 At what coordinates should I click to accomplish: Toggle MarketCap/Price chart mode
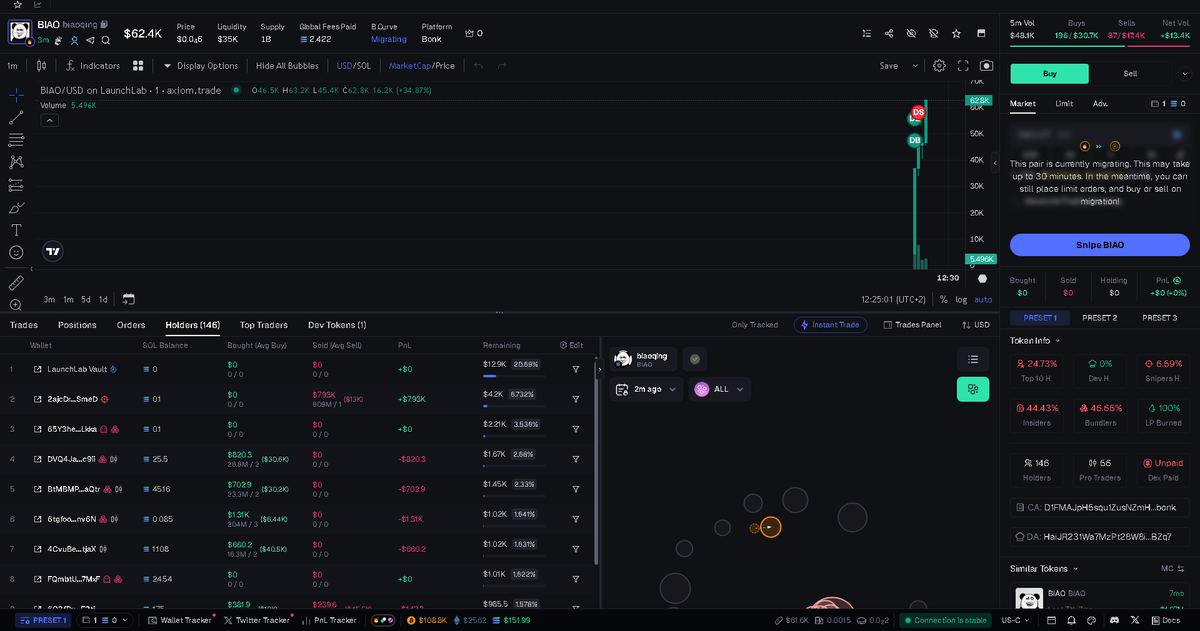pyautogui.click(x=421, y=66)
